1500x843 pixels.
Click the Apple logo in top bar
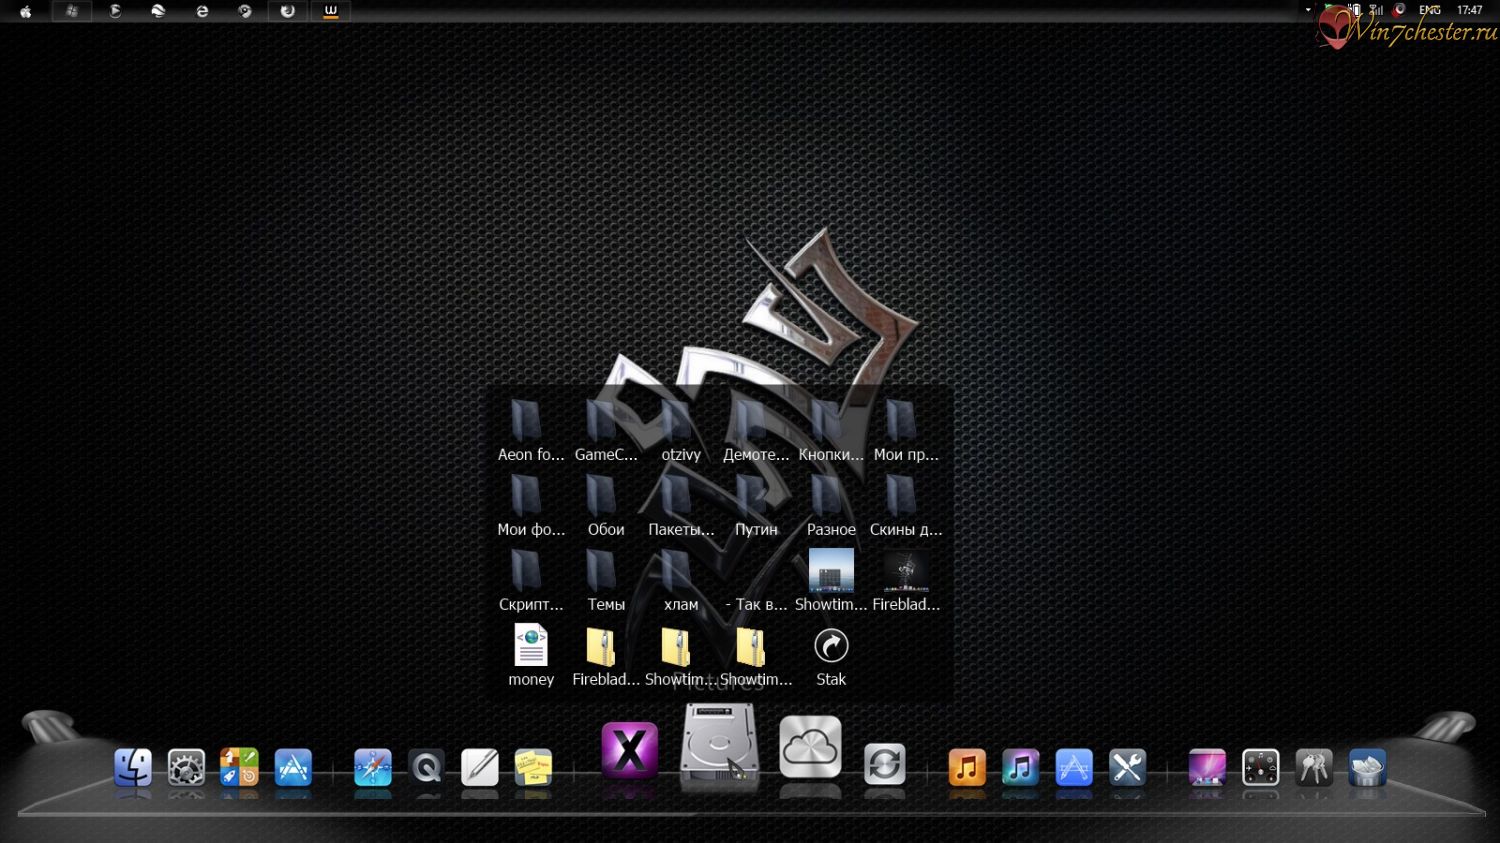pos(26,11)
